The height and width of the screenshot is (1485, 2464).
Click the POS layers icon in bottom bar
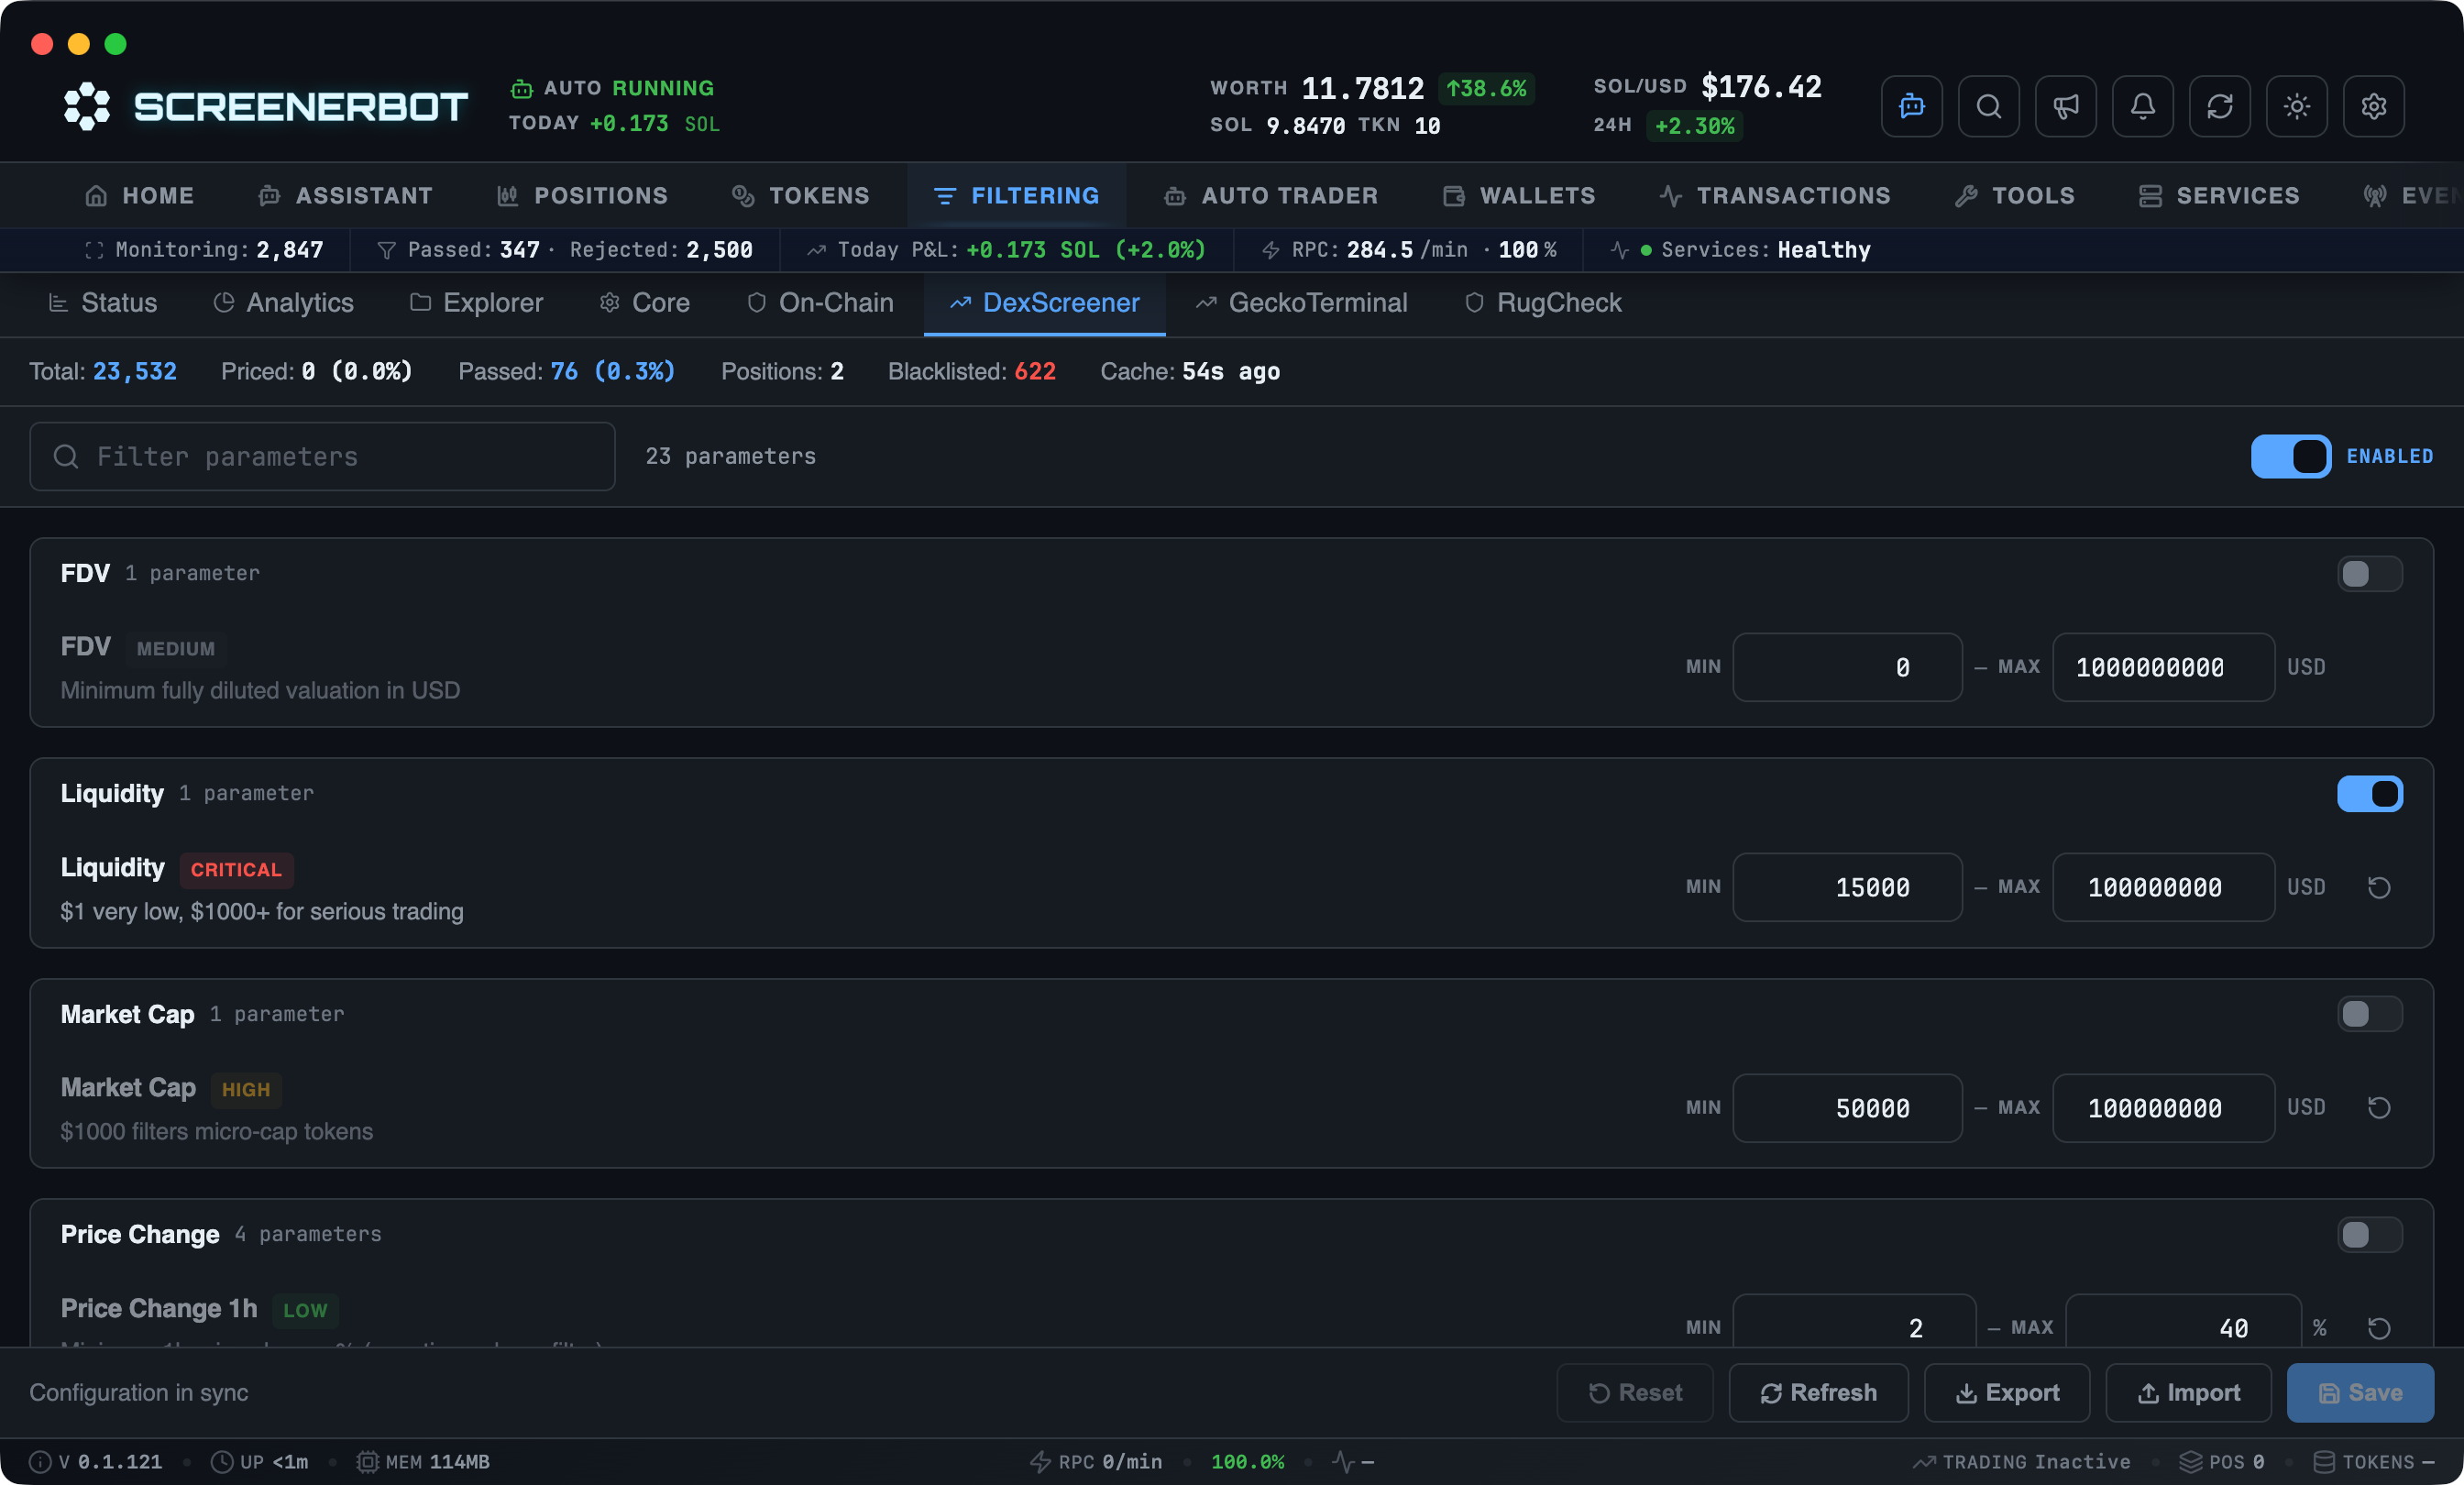[2190, 1461]
